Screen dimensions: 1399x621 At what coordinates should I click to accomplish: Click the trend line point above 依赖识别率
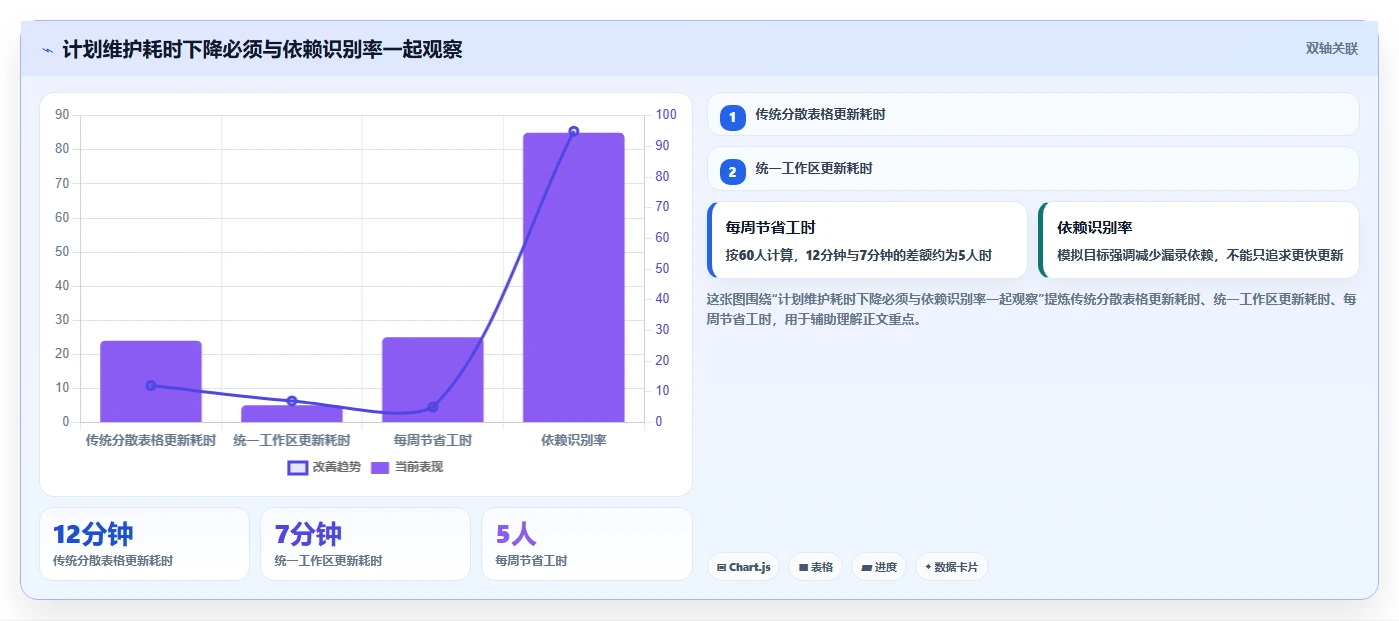pos(574,131)
